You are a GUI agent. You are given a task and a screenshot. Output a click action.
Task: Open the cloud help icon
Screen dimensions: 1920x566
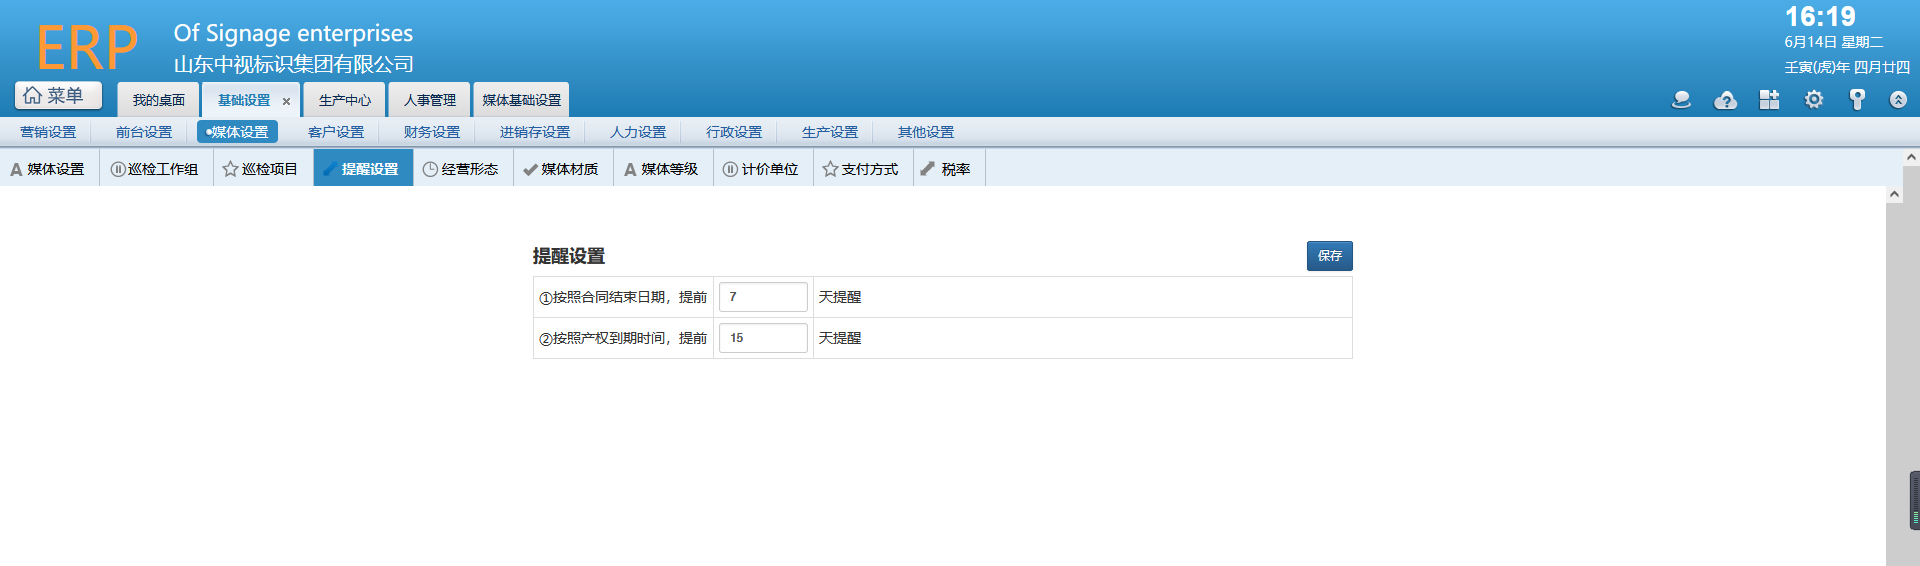tap(1725, 100)
